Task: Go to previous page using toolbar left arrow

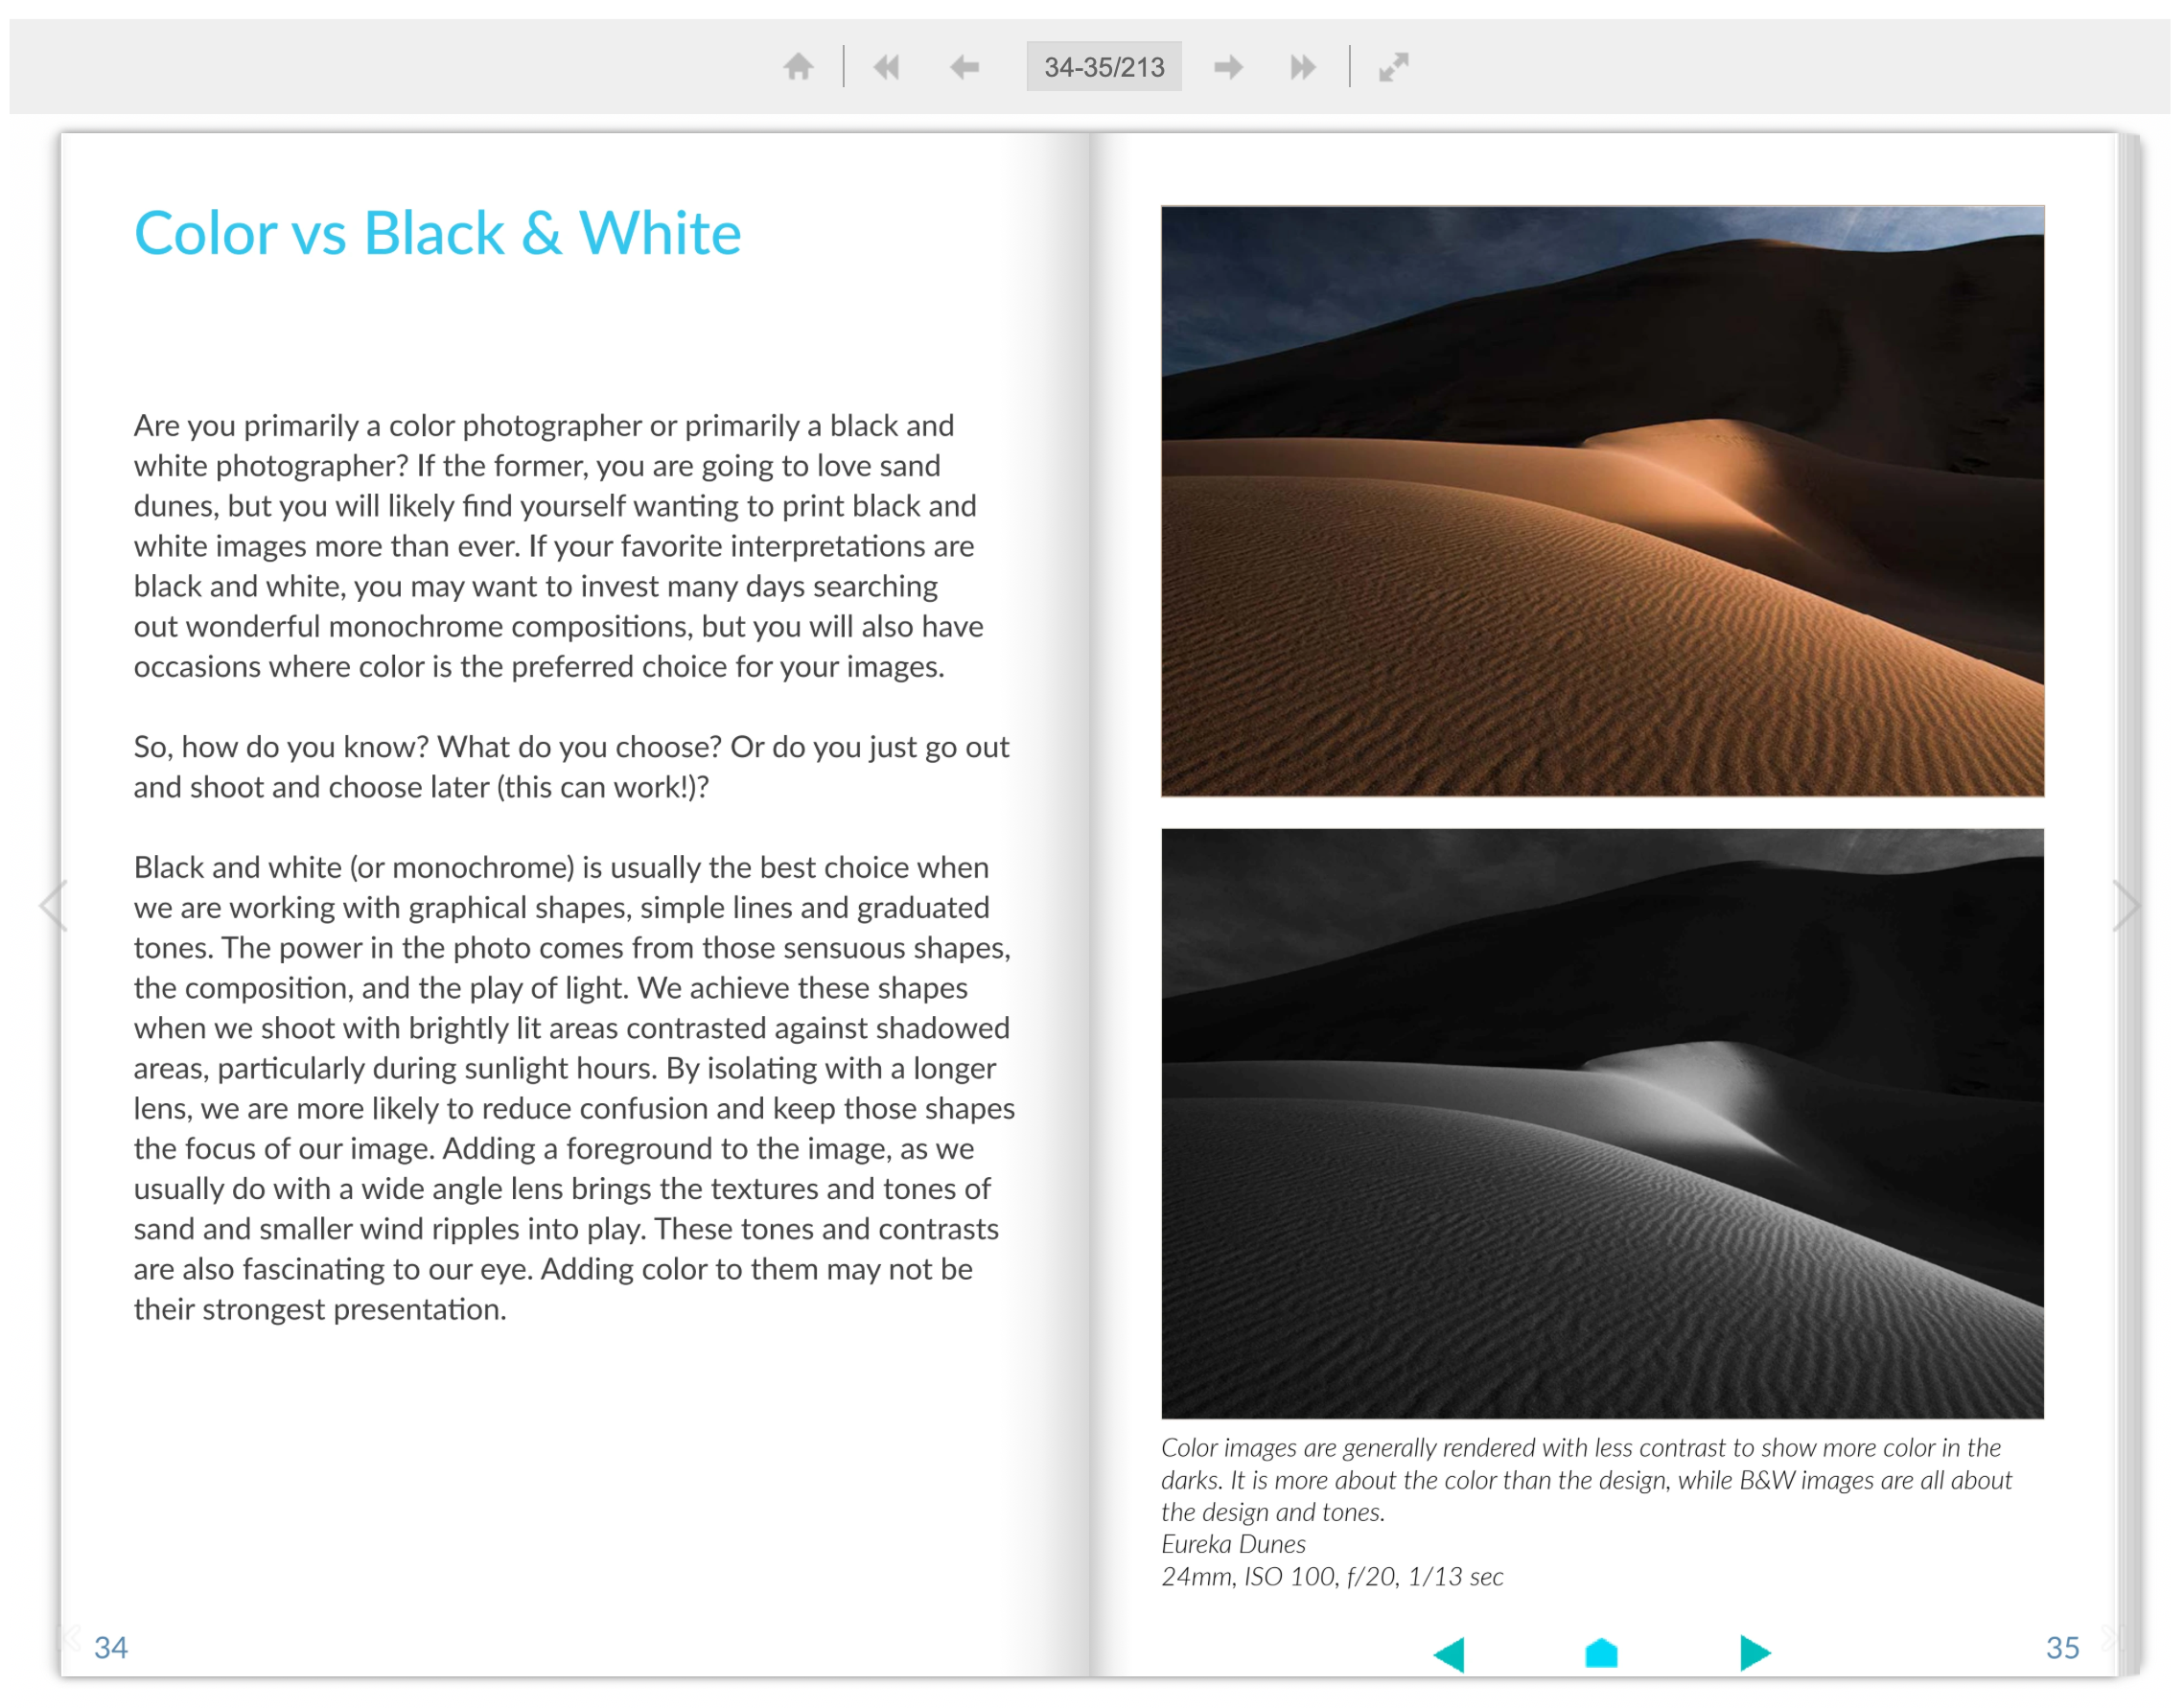Action: (964, 67)
